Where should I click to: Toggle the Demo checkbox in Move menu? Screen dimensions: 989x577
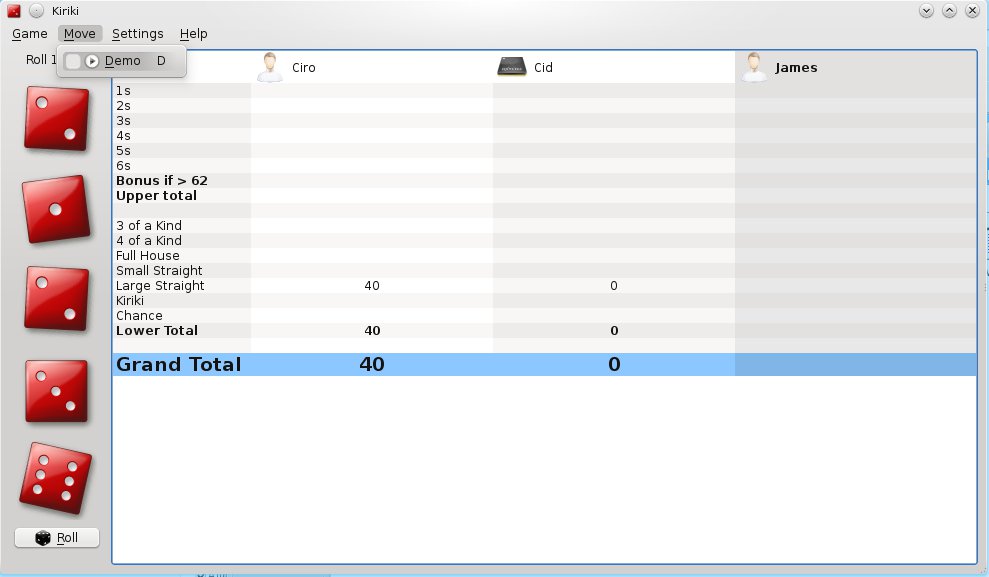coord(73,61)
